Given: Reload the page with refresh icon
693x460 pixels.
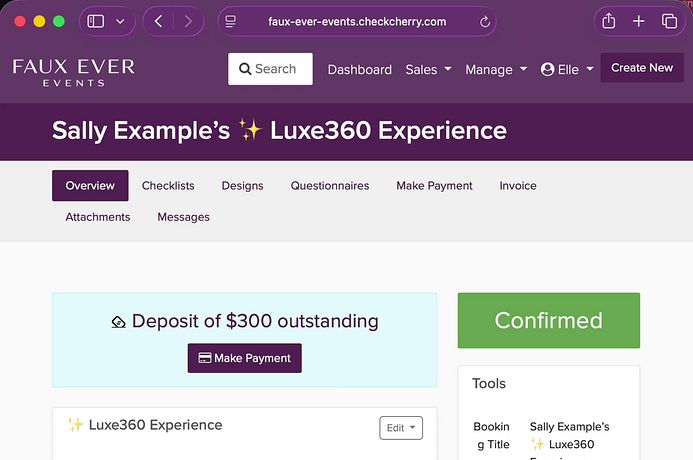Looking at the screenshot, I should [x=486, y=21].
